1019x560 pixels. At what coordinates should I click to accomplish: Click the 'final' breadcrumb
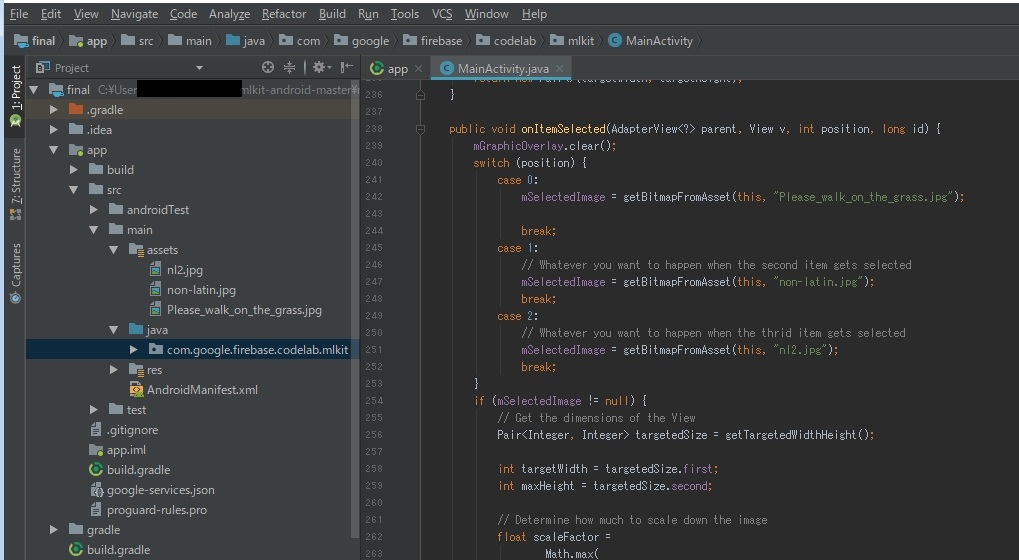coord(34,41)
